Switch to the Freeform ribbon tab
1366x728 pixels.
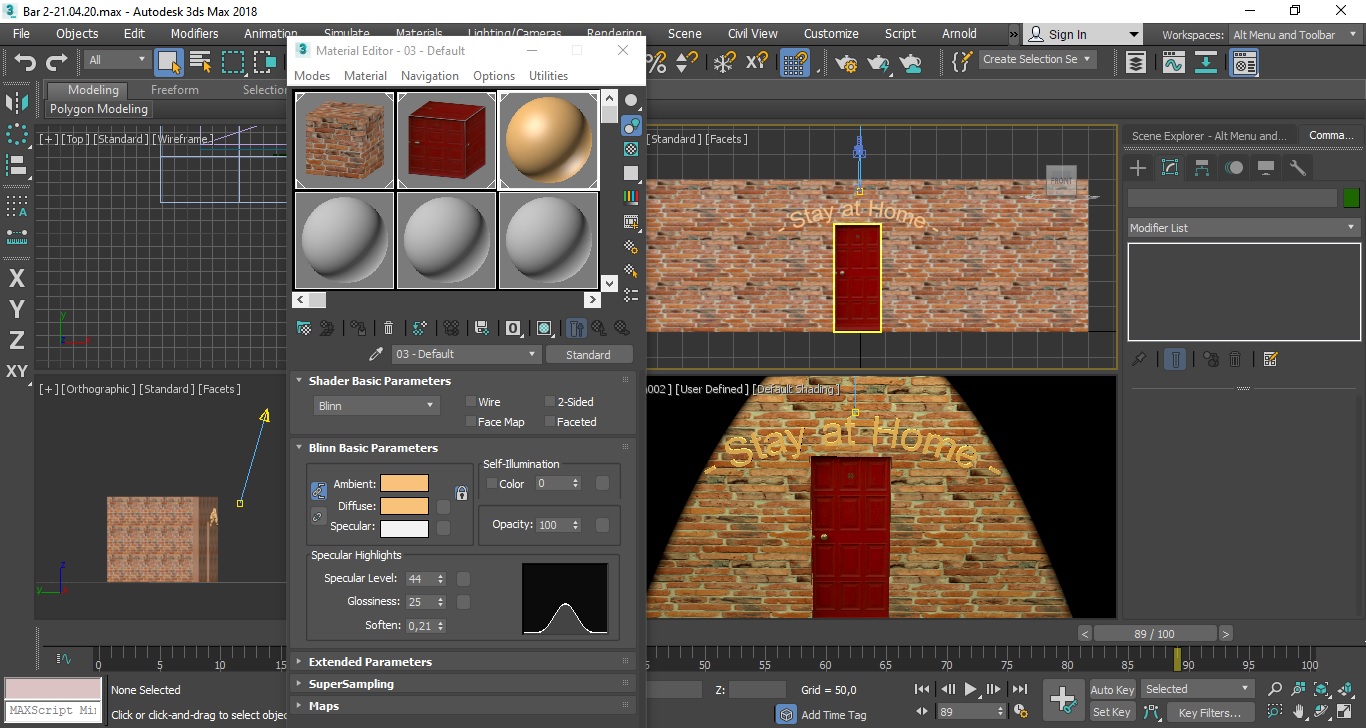point(174,90)
